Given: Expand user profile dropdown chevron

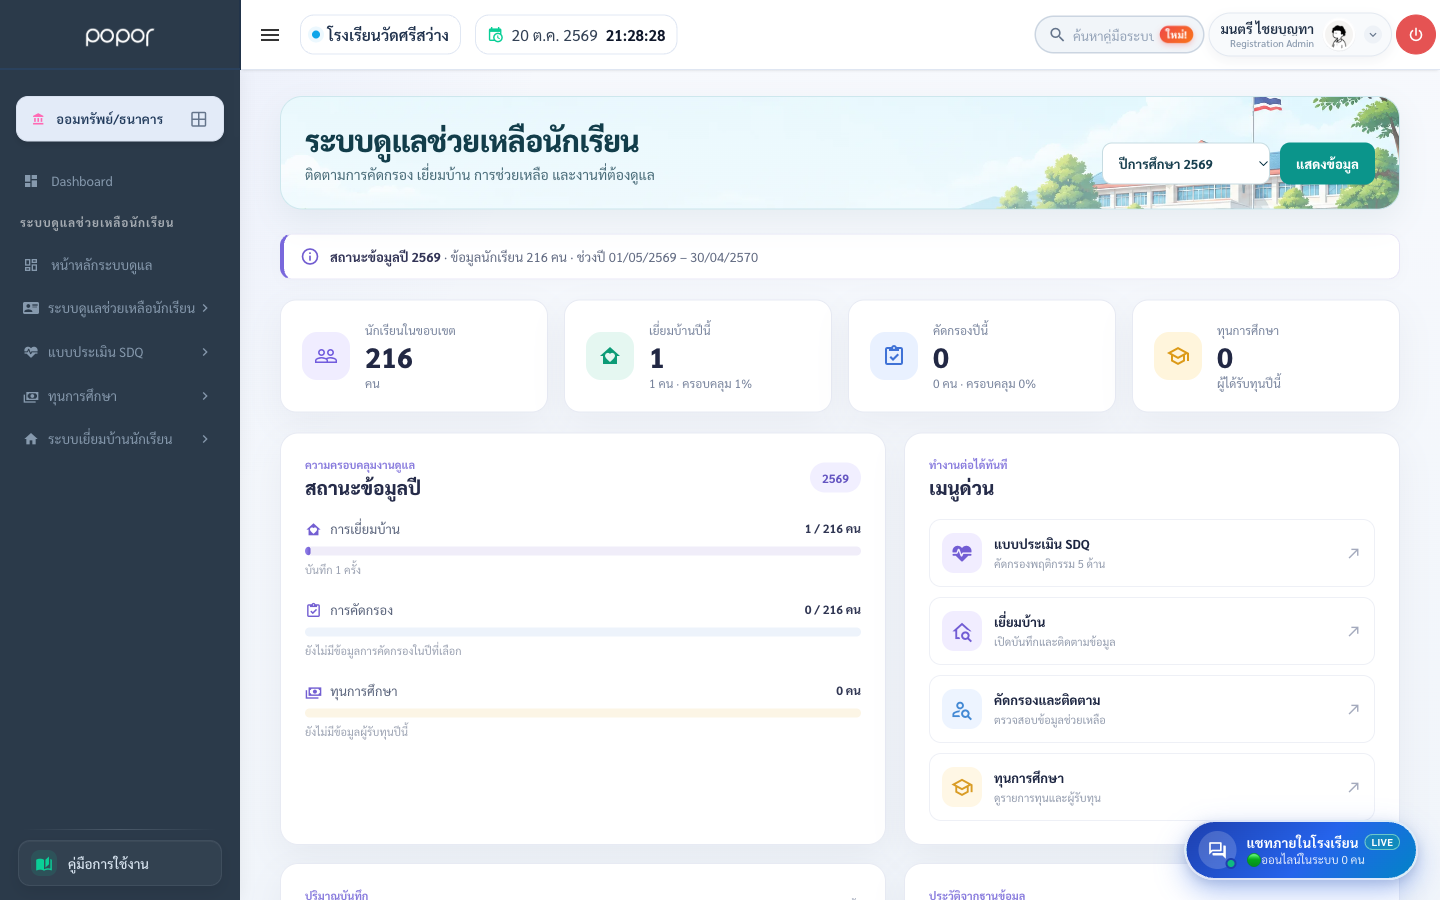Looking at the screenshot, I should pos(1373,35).
